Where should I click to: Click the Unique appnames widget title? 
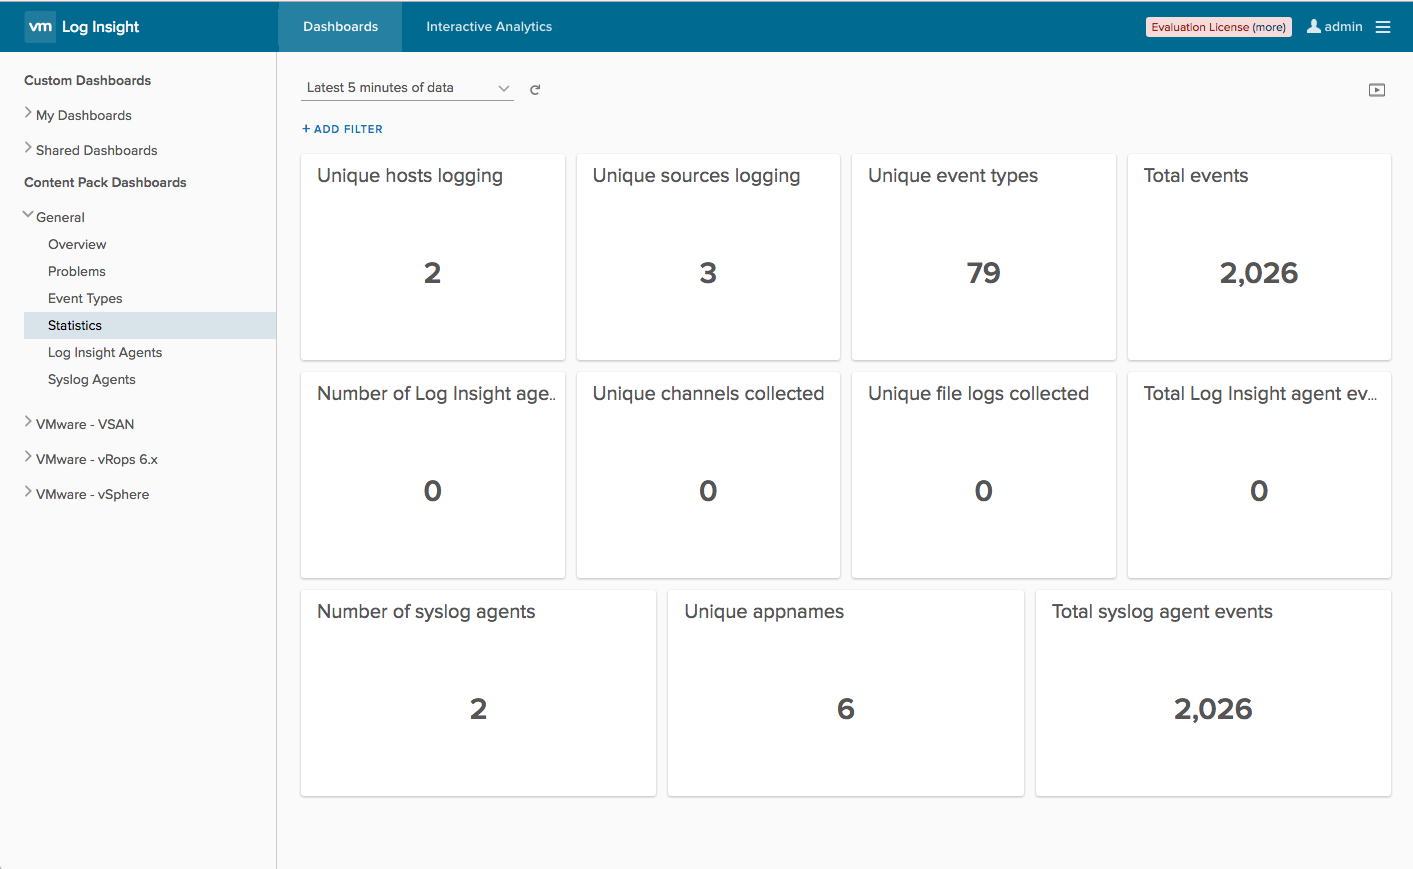click(764, 612)
